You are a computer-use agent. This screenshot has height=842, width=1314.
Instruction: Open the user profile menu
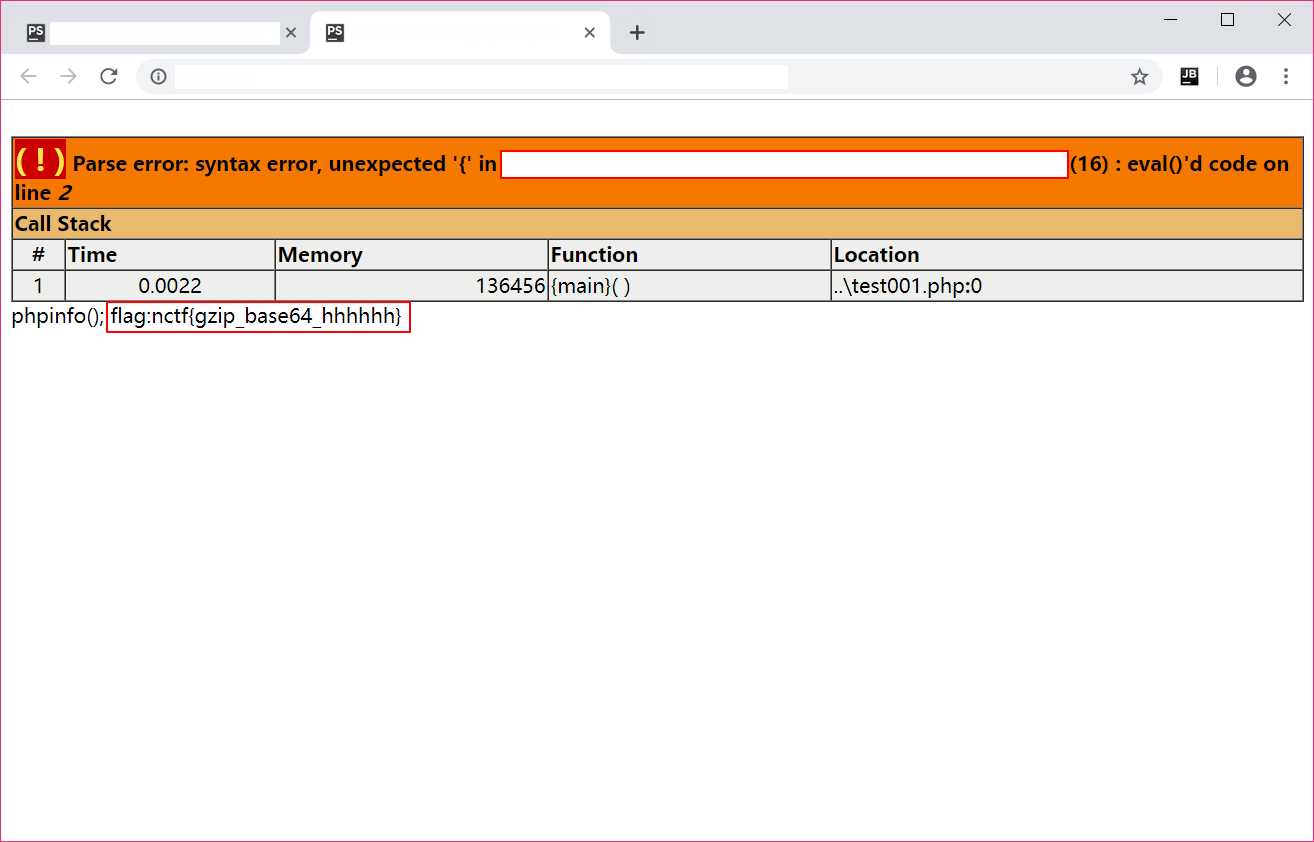click(x=1245, y=77)
